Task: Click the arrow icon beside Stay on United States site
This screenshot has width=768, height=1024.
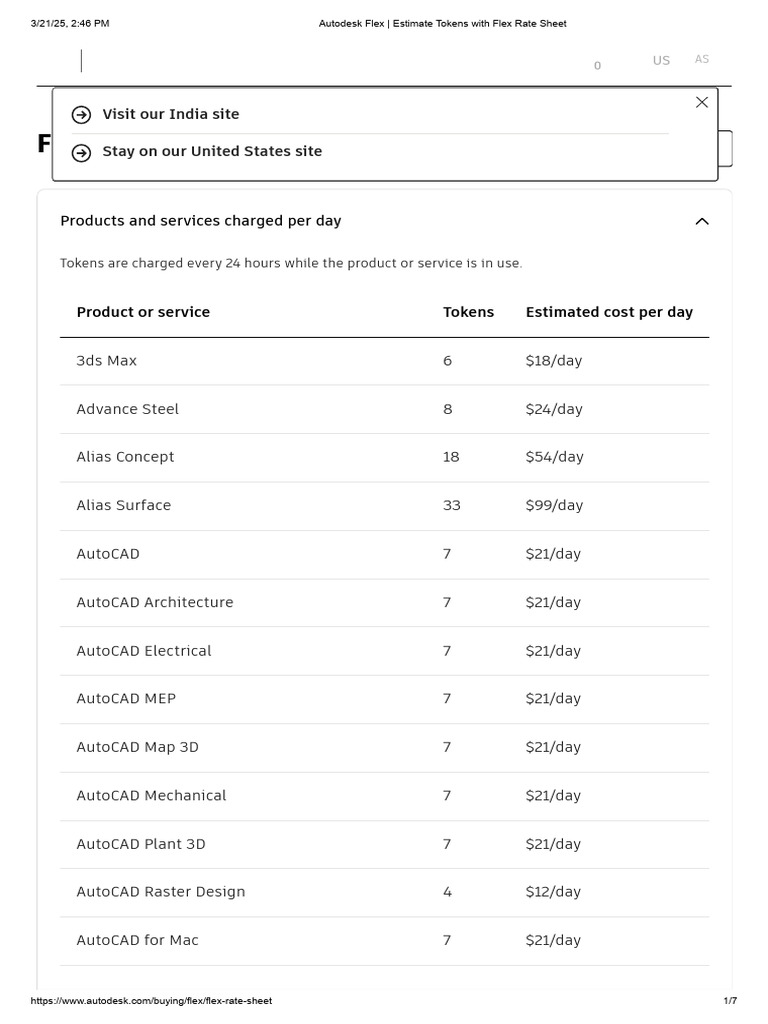Action: (81, 152)
